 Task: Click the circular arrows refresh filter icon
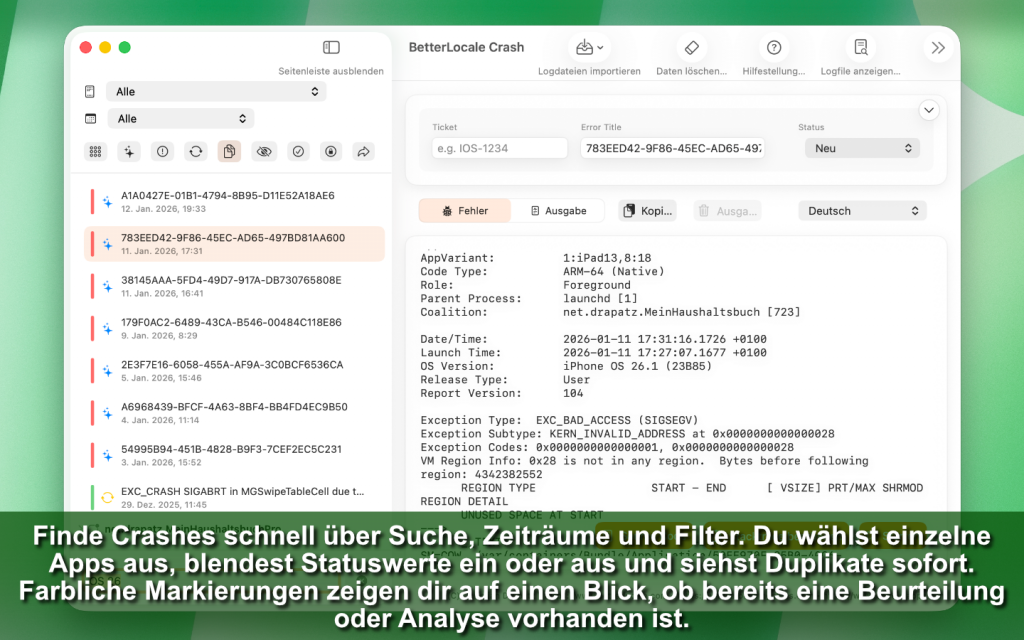click(196, 151)
